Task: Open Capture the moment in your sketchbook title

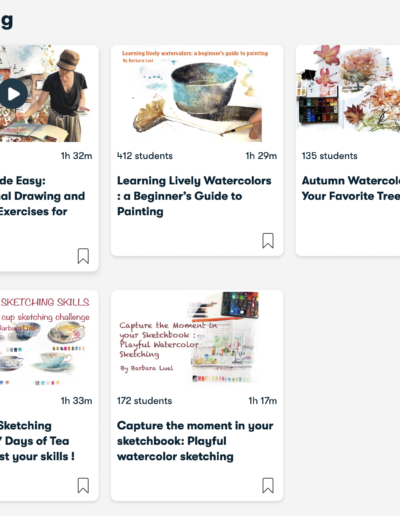Action: click(195, 441)
